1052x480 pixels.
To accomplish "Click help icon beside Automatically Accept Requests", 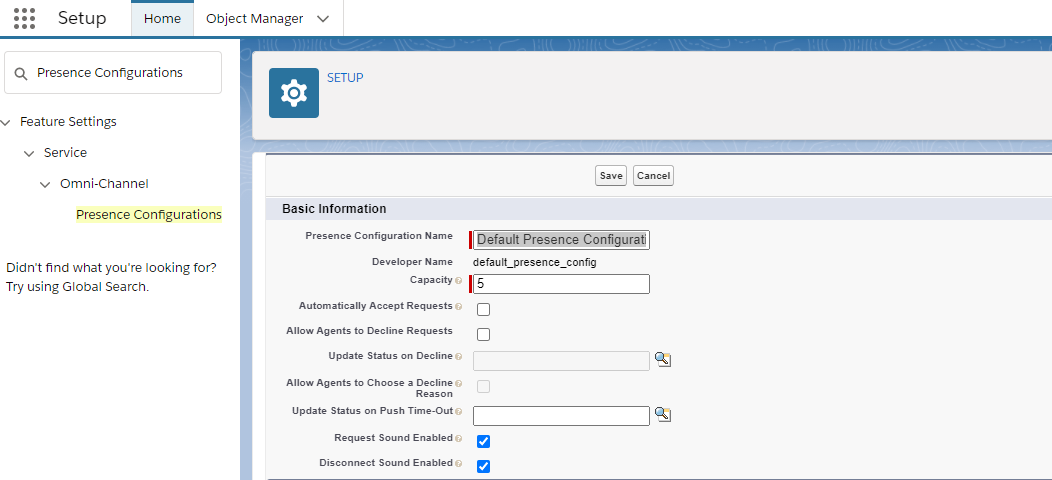I will click(459, 306).
